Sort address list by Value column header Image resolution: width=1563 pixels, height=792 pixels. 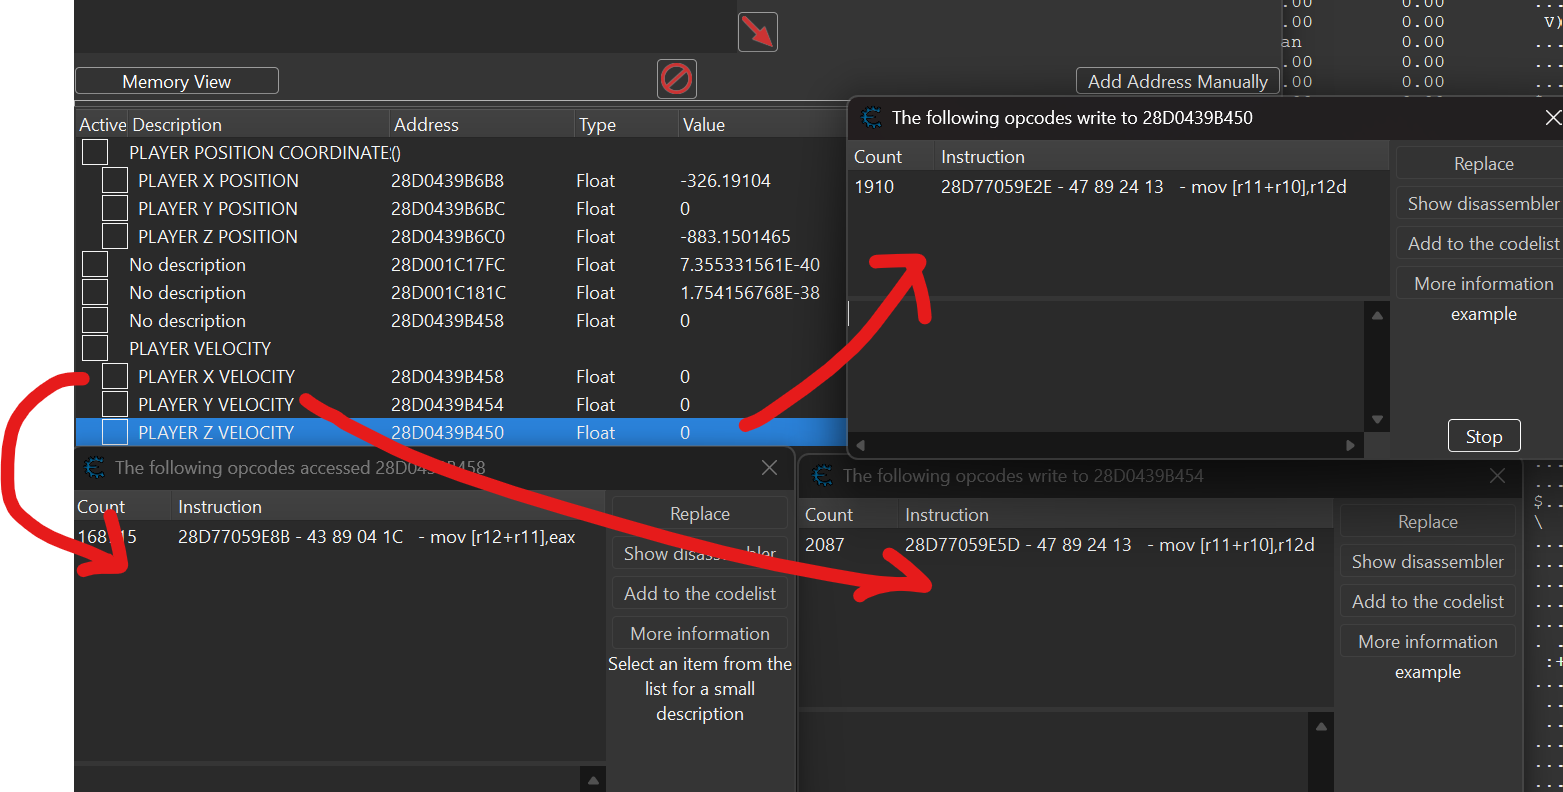[762, 124]
